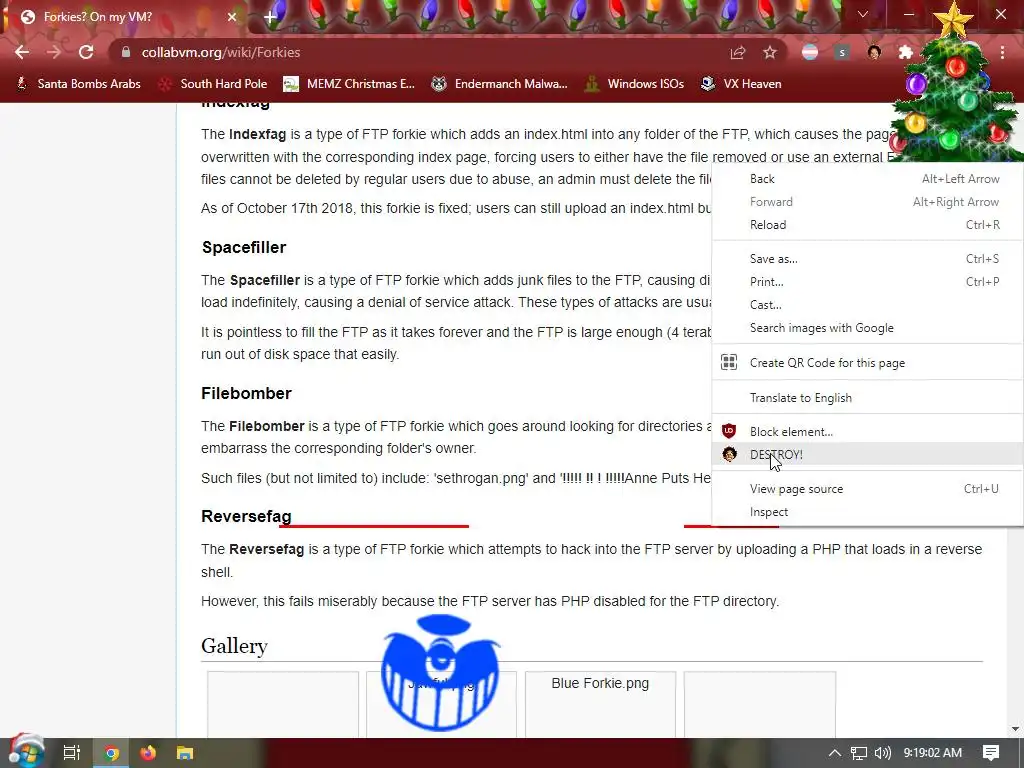
Task: Open the 'VX Heaven' bookmark
Action: coord(741,84)
